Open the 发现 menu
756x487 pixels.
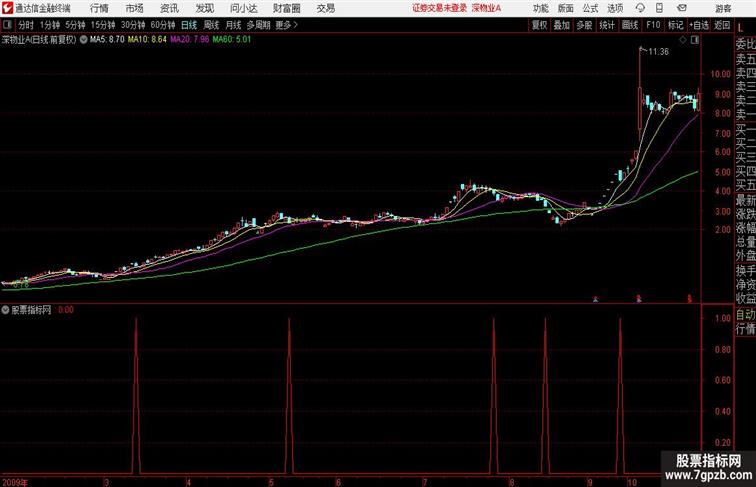click(204, 8)
